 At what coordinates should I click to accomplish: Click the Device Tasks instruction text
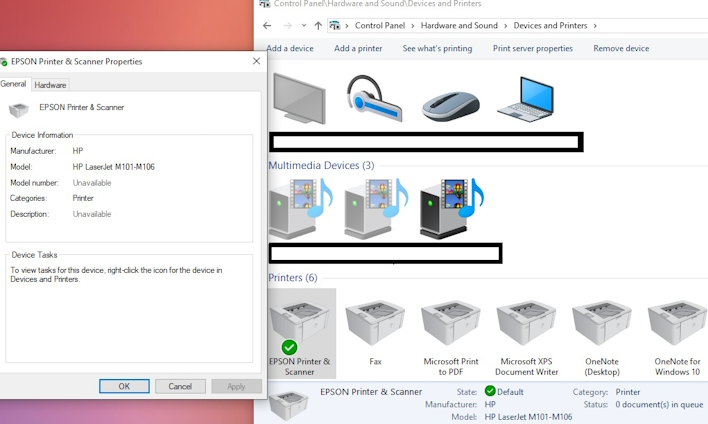coord(116,275)
